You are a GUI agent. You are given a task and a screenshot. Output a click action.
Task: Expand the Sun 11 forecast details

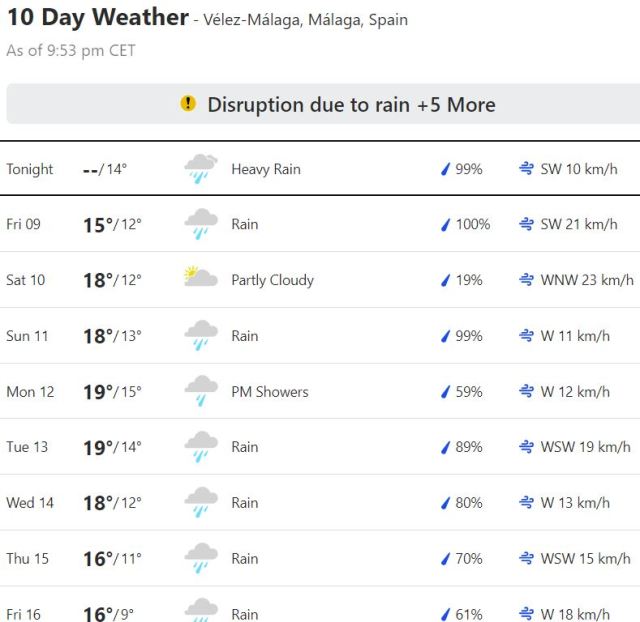[x=320, y=336]
